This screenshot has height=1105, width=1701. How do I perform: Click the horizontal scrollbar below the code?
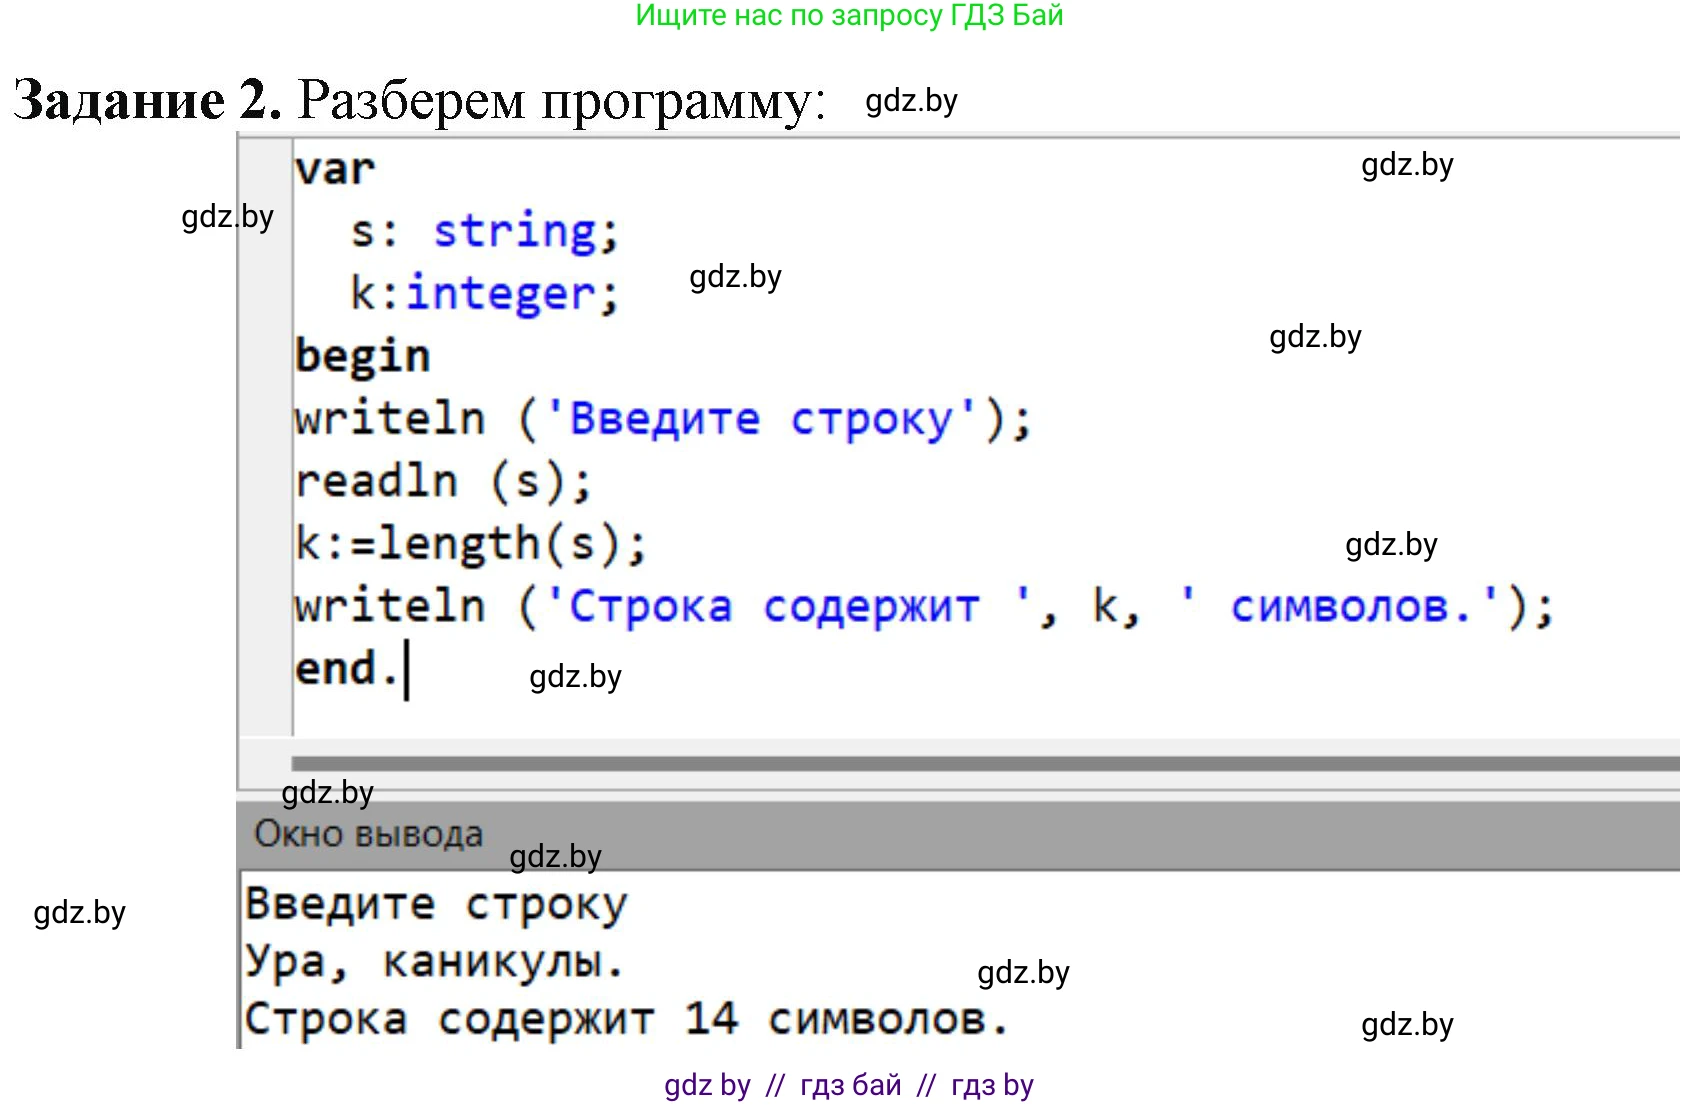[x=900, y=762]
